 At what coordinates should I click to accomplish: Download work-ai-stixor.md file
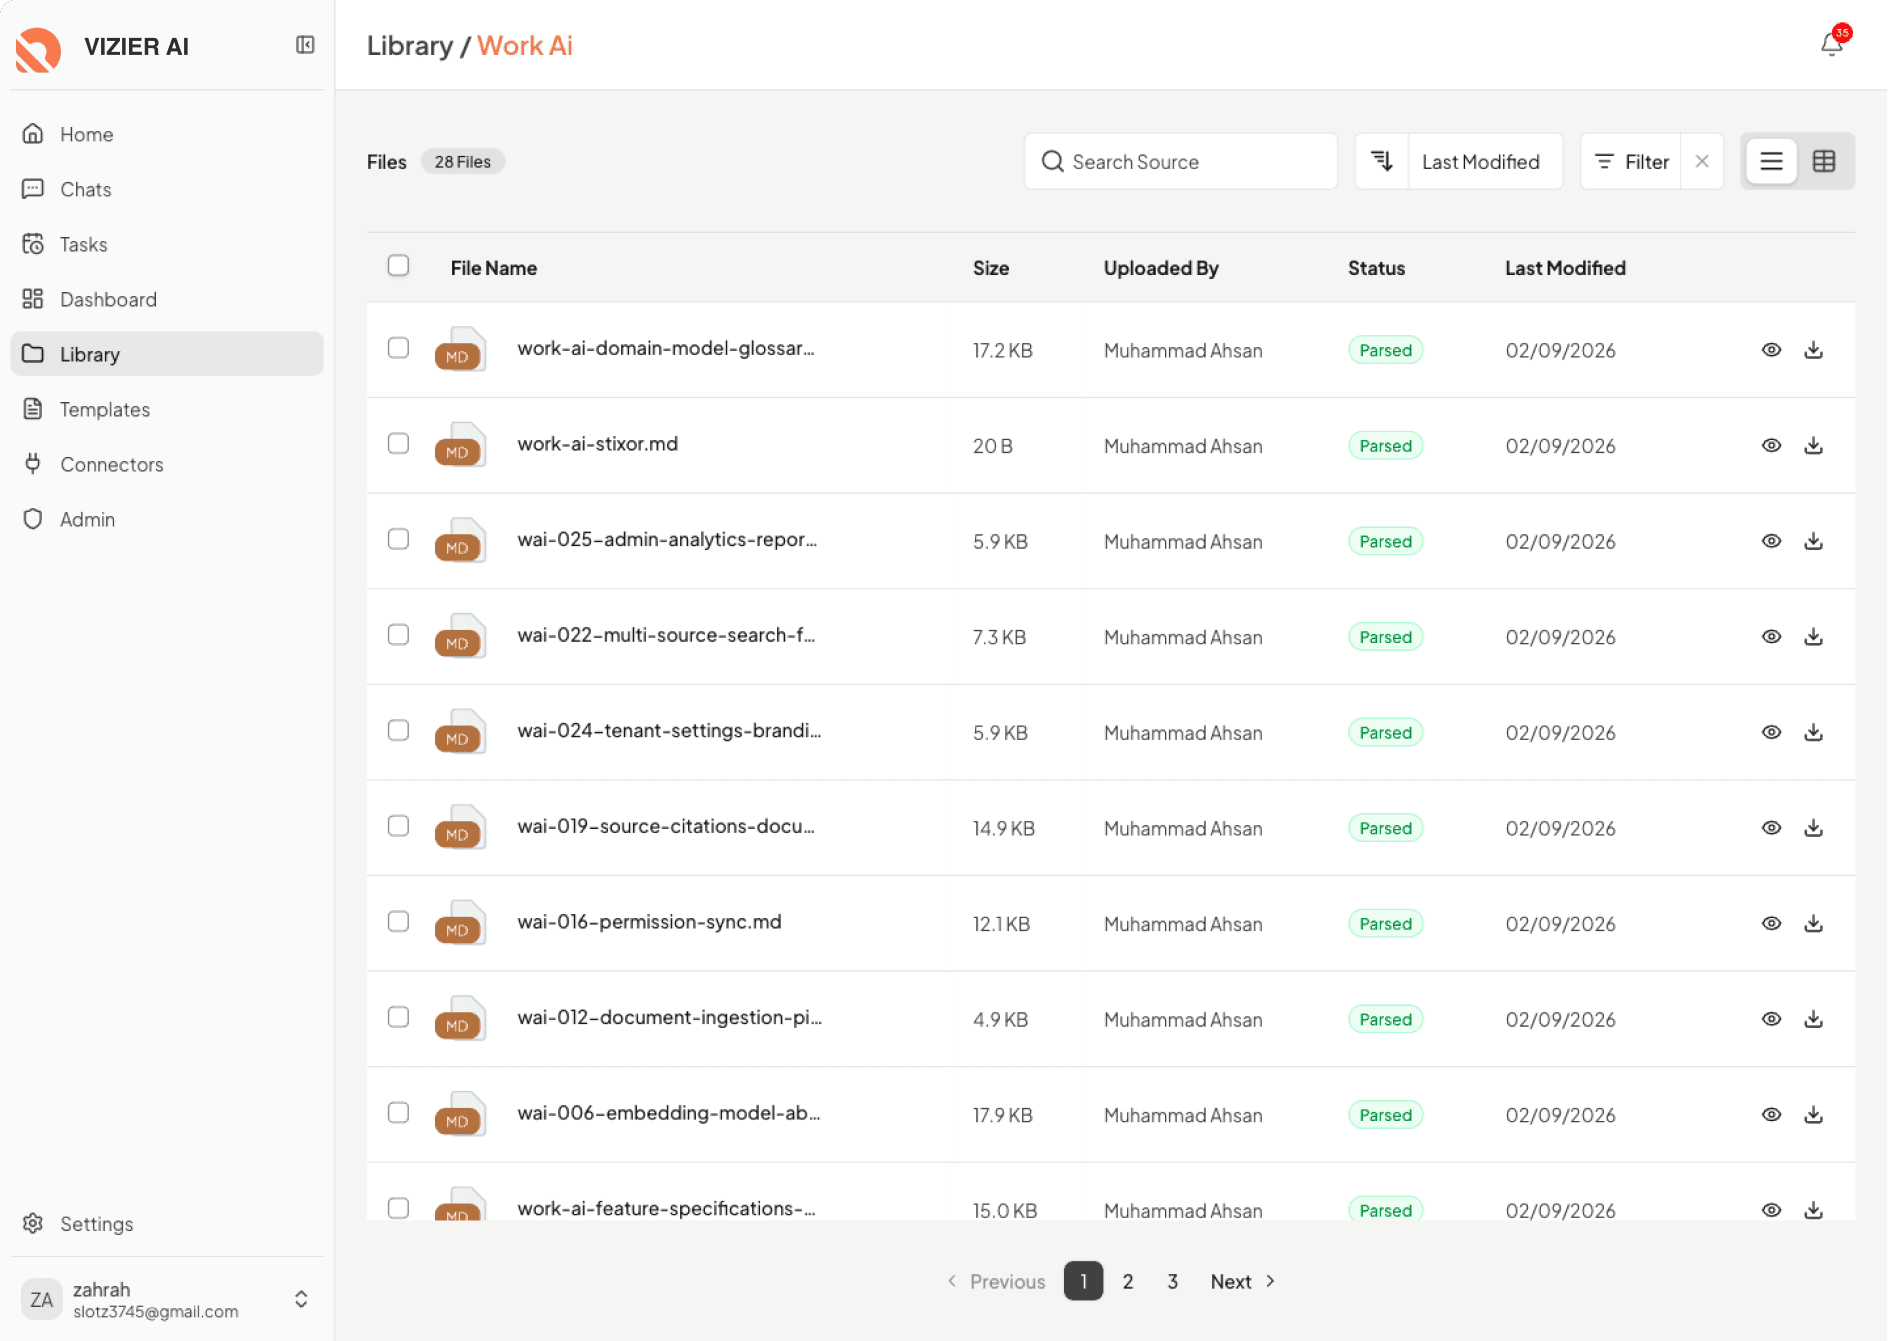tap(1813, 446)
